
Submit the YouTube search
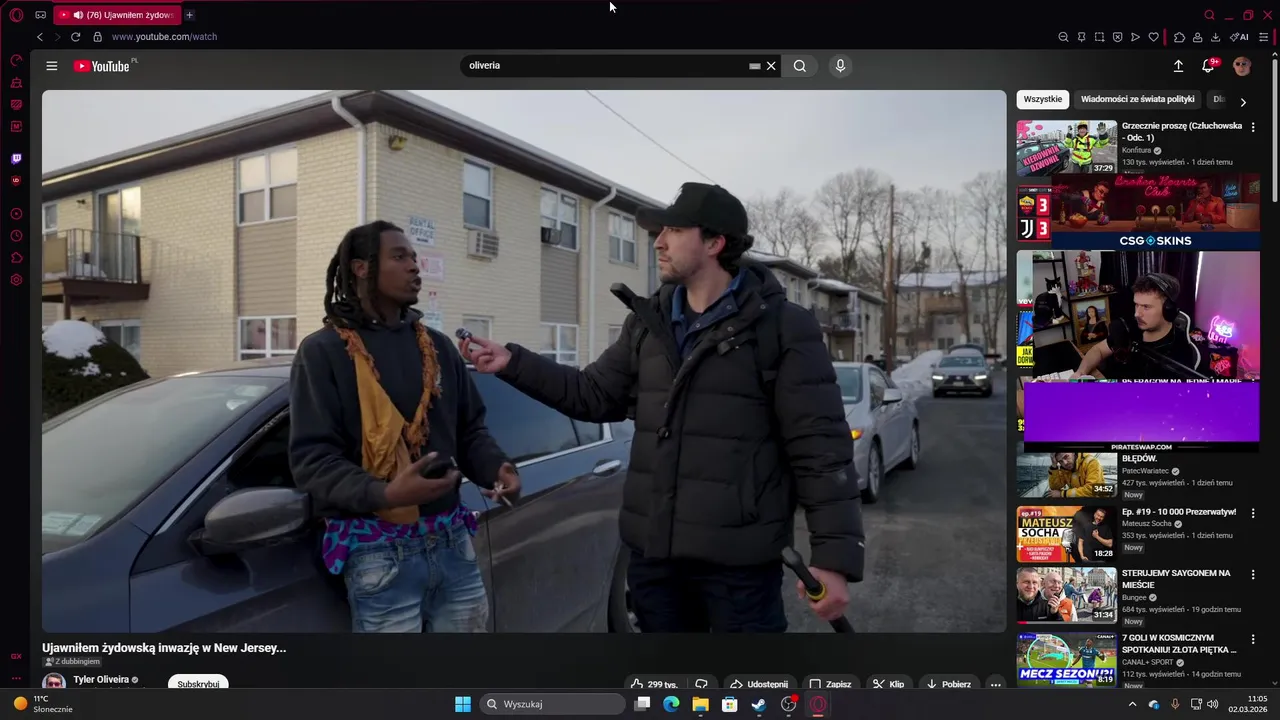pos(800,66)
